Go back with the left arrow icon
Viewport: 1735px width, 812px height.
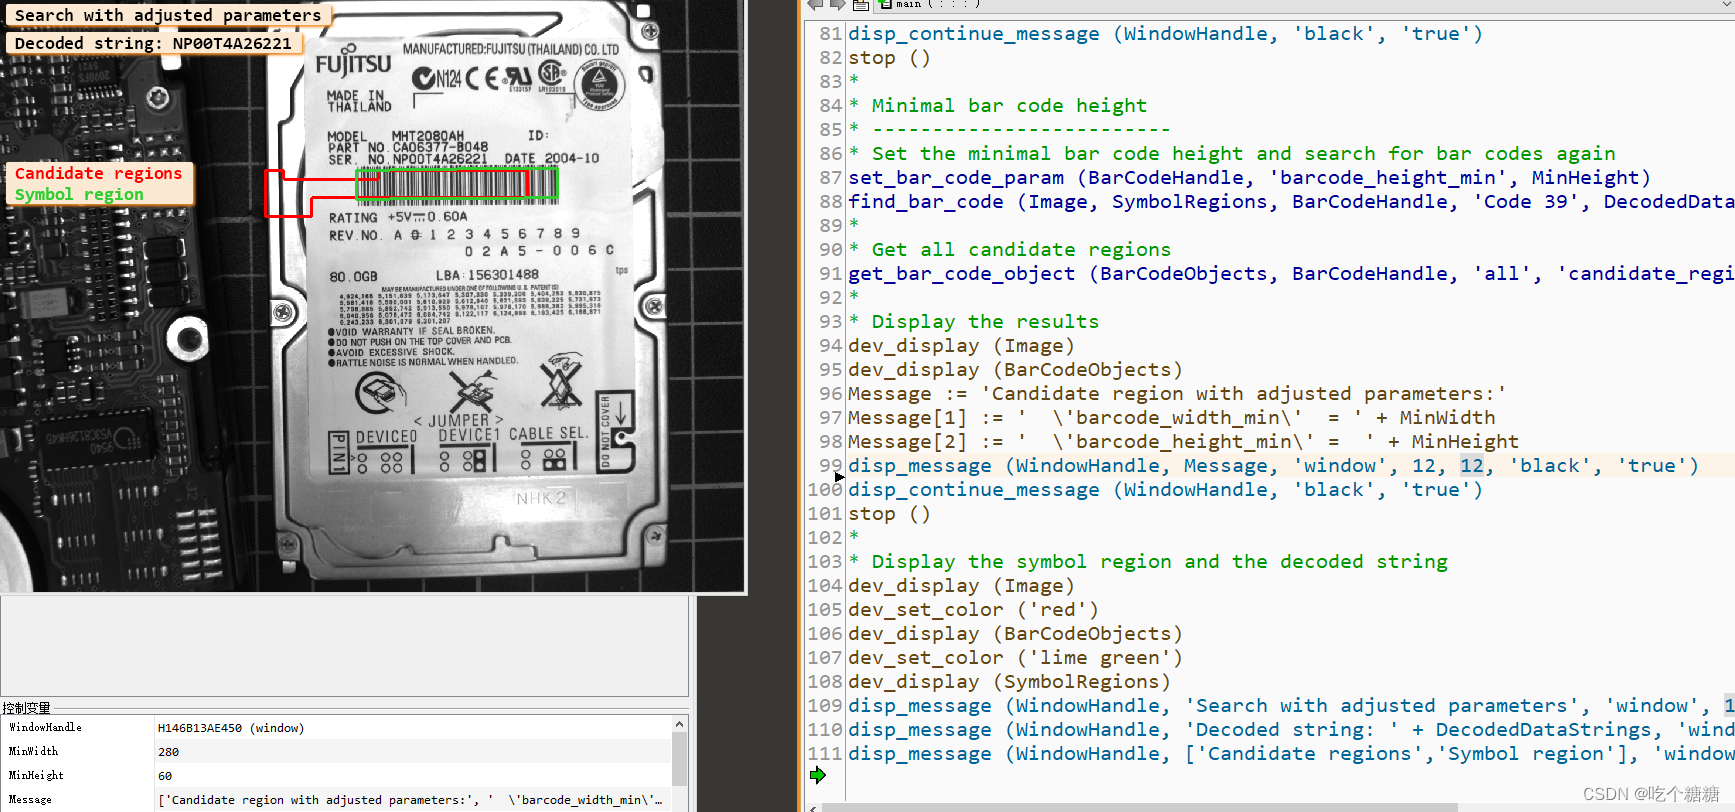click(815, 4)
